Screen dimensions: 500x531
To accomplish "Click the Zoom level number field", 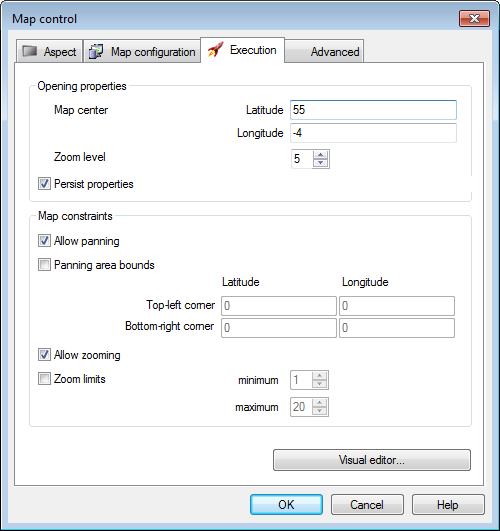I will (x=302, y=159).
